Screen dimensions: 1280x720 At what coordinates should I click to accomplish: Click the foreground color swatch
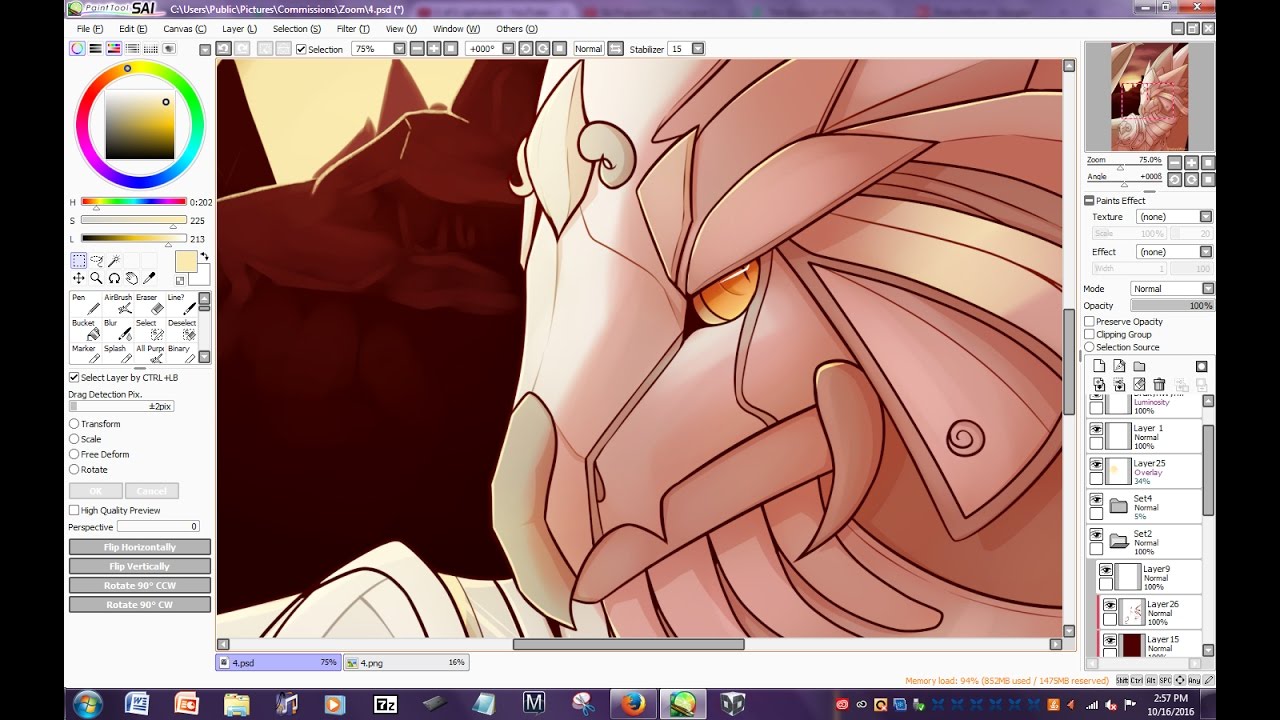pos(186,262)
